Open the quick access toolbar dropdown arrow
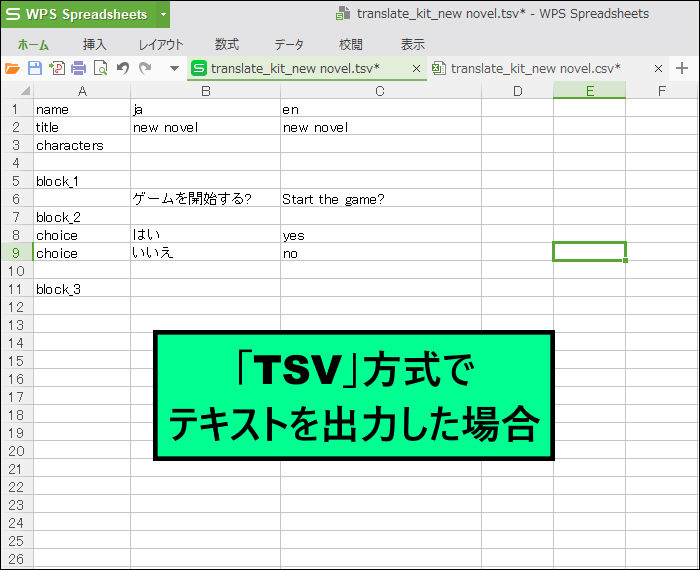The width and height of the screenshot is (700, 570). [173, 68]
